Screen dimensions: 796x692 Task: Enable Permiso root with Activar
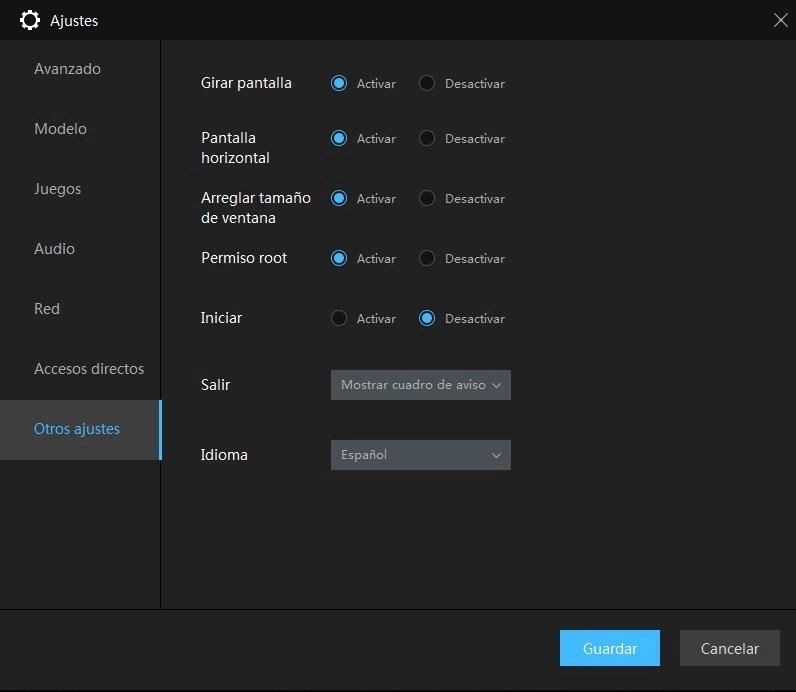coord(339,258)
